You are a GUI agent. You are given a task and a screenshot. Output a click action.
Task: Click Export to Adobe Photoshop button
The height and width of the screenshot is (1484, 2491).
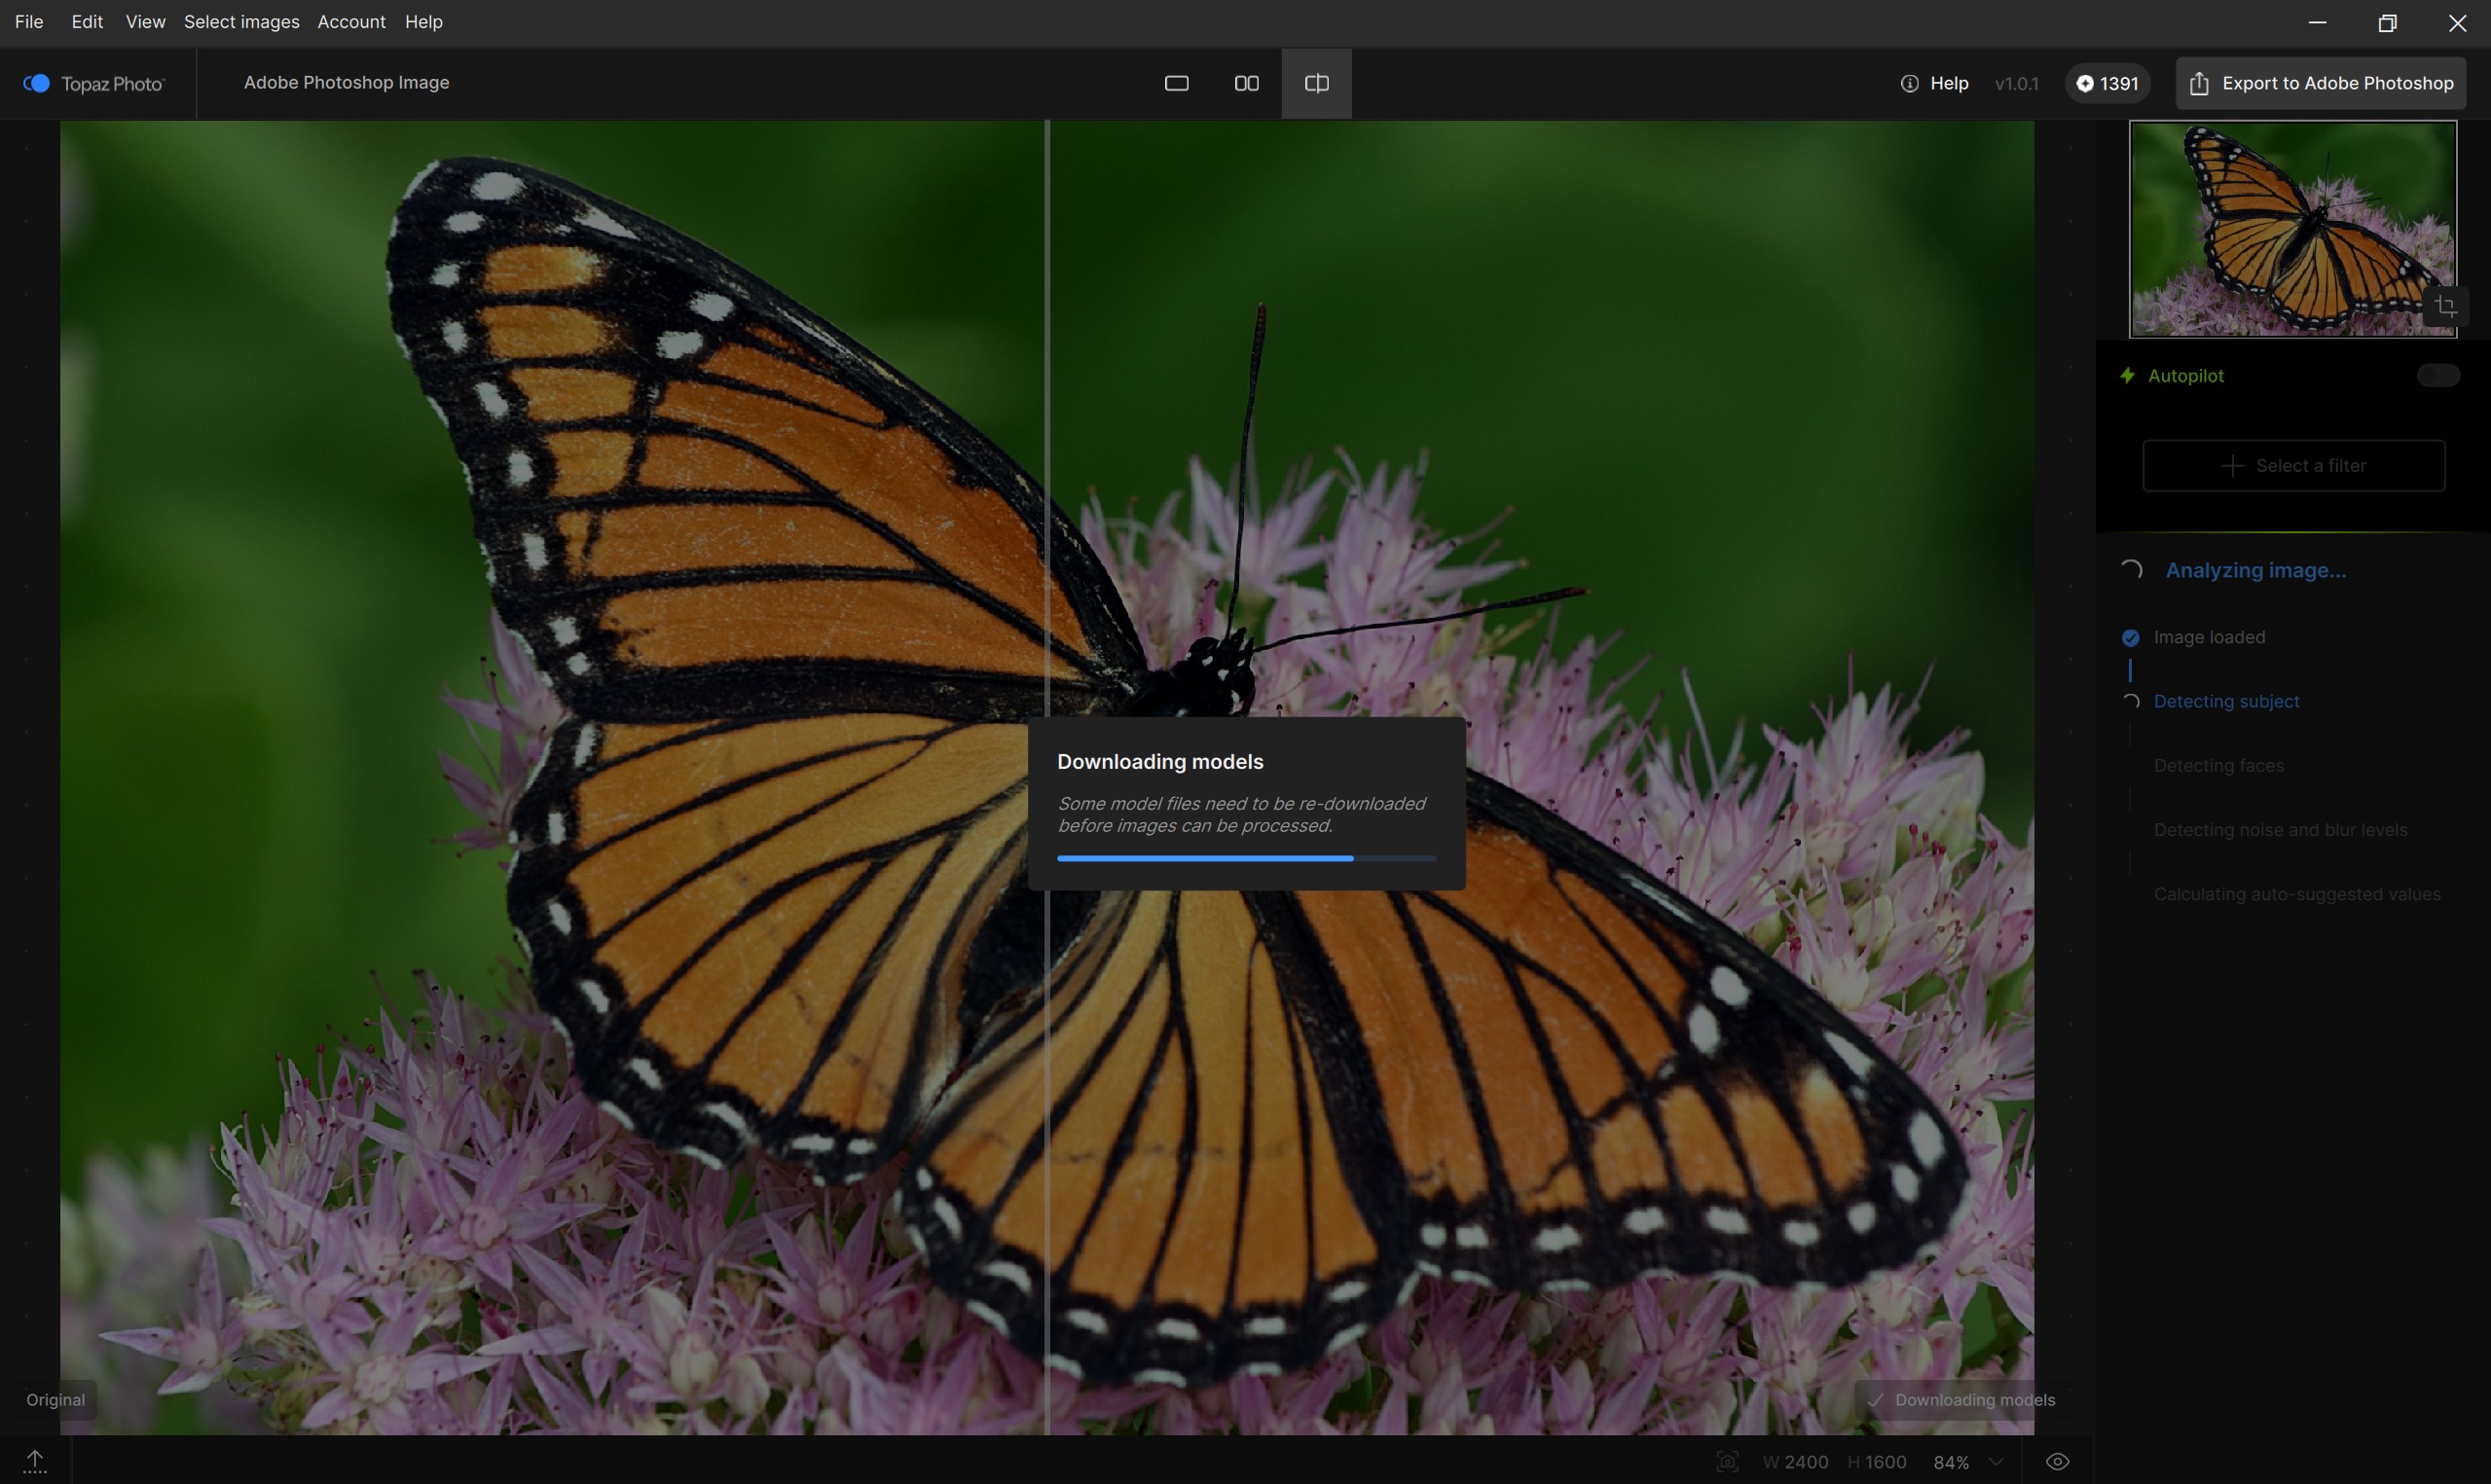pos(2320,83)
